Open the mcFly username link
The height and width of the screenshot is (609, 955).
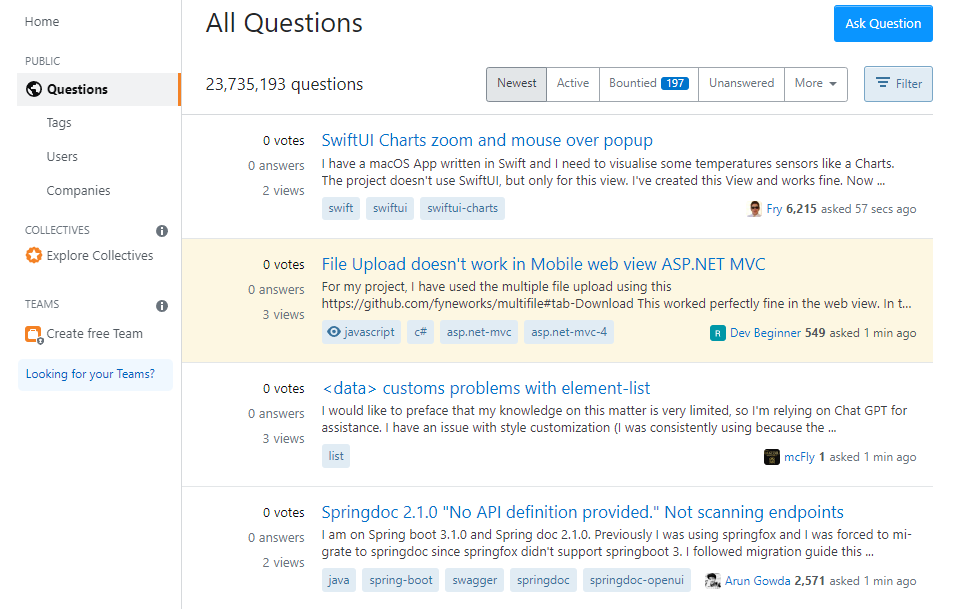pos(799,457)
